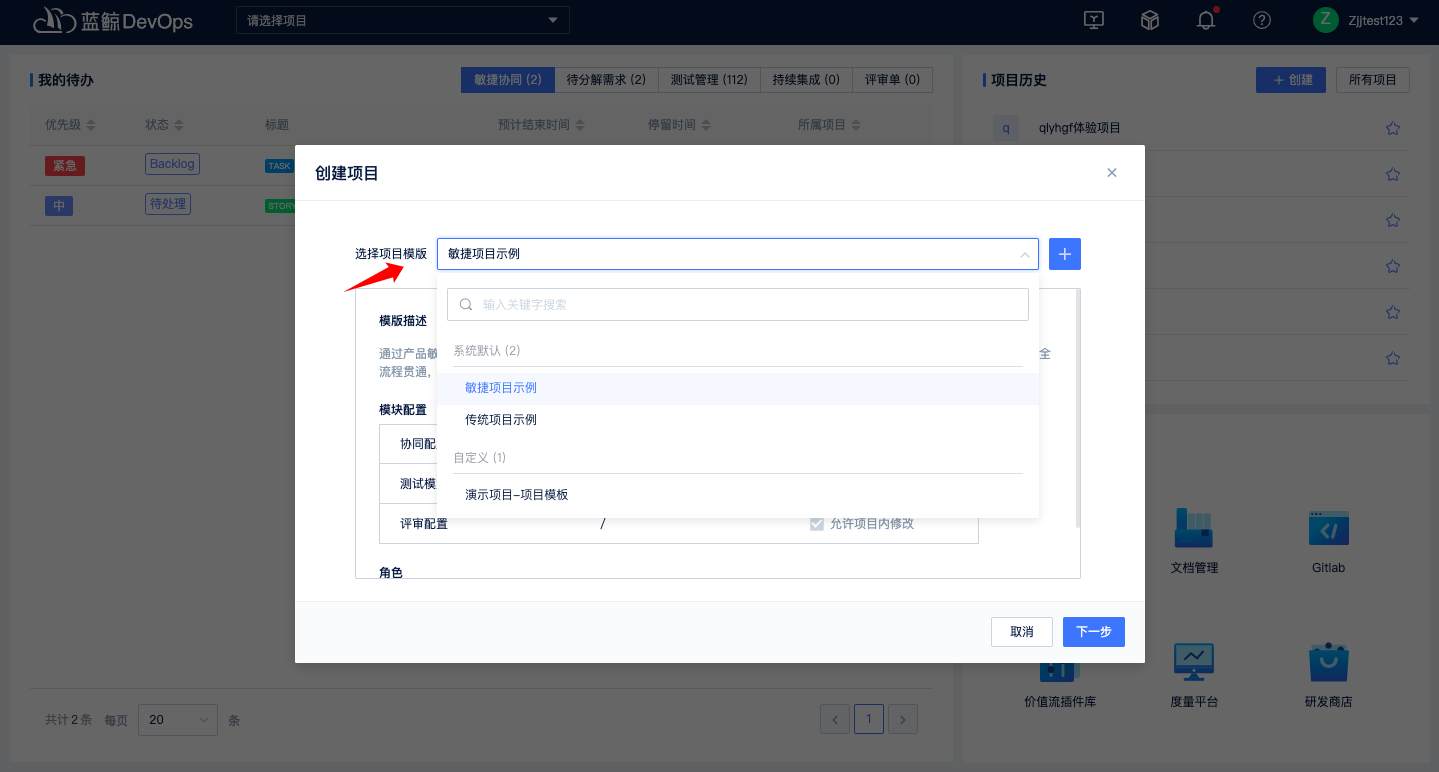
Task: Close the 创建项目 dialog with X
Action: point(1111,173)
